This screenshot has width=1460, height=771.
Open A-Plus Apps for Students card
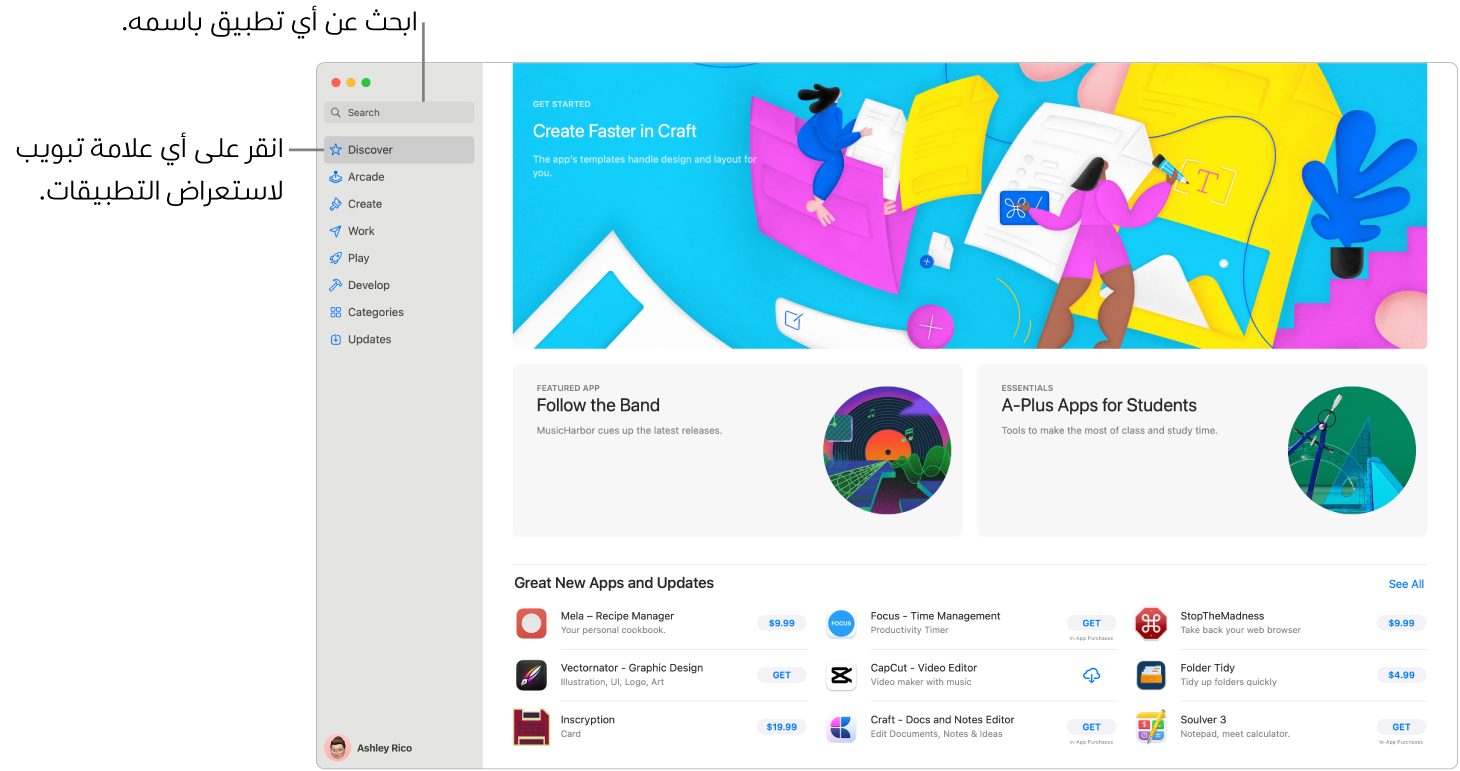tap(1202, 450)
